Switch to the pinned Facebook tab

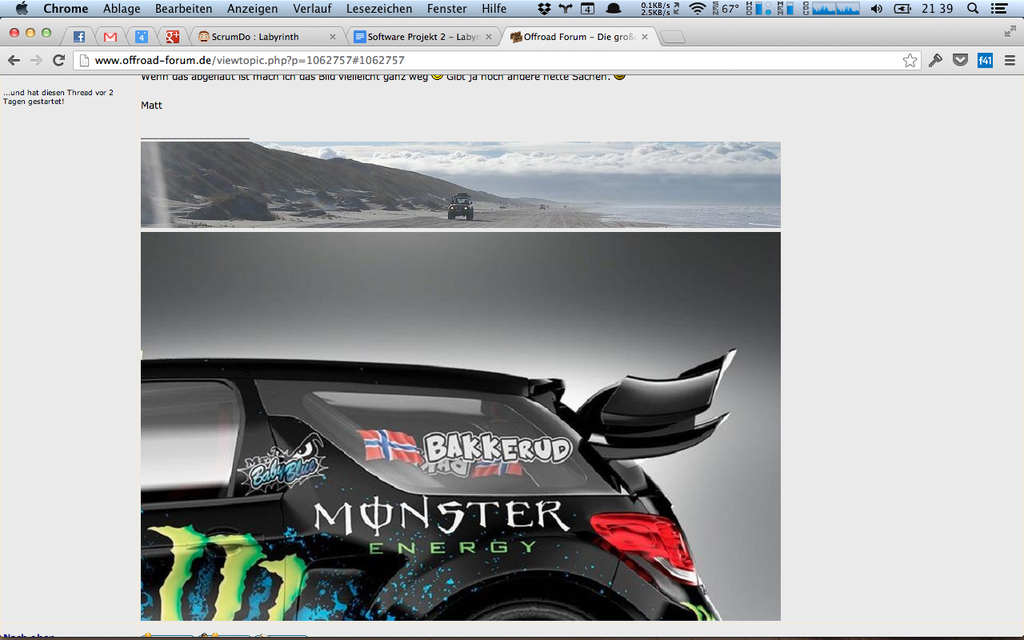79,37
